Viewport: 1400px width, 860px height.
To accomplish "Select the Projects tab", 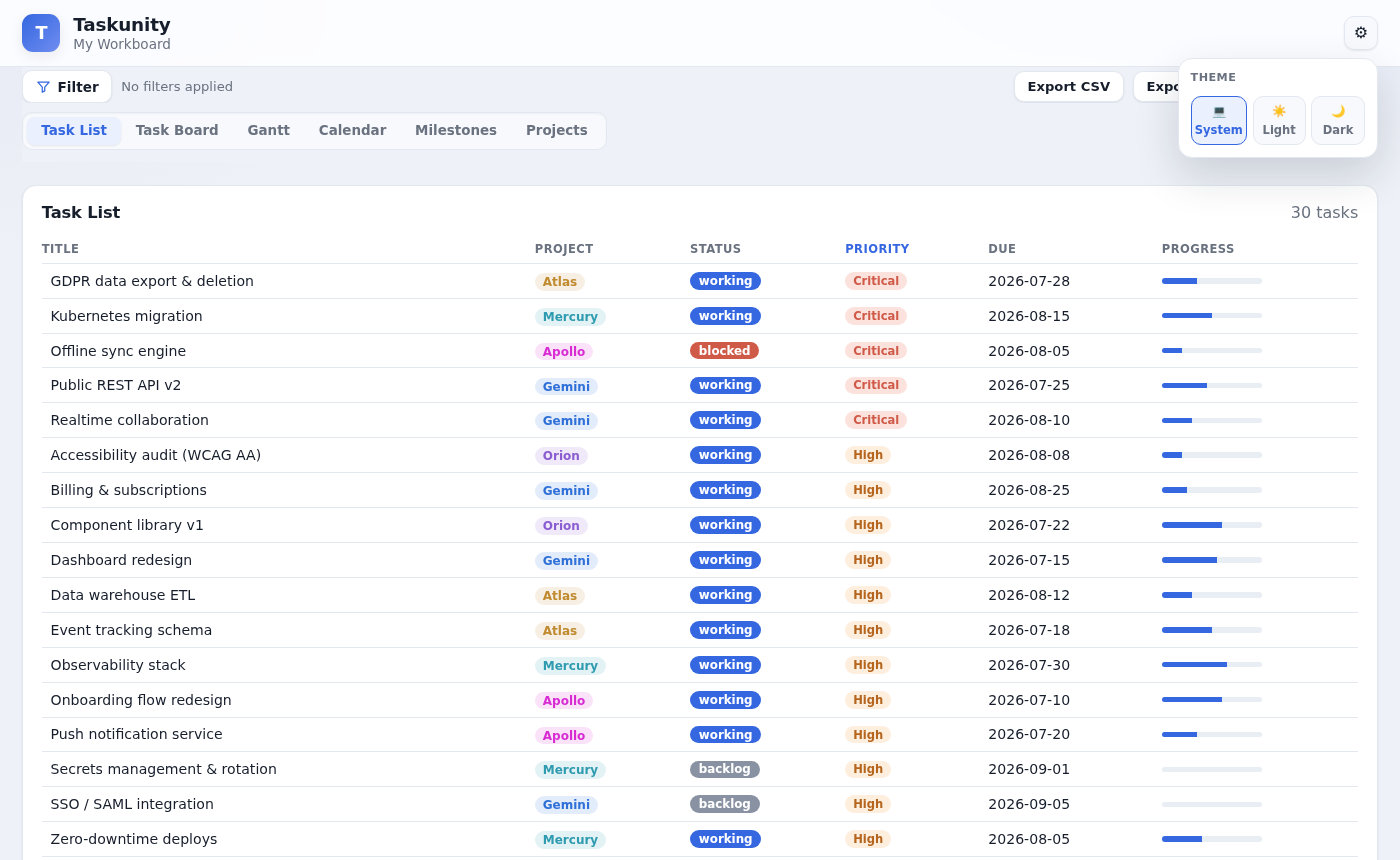I will [x=557, y=131].
